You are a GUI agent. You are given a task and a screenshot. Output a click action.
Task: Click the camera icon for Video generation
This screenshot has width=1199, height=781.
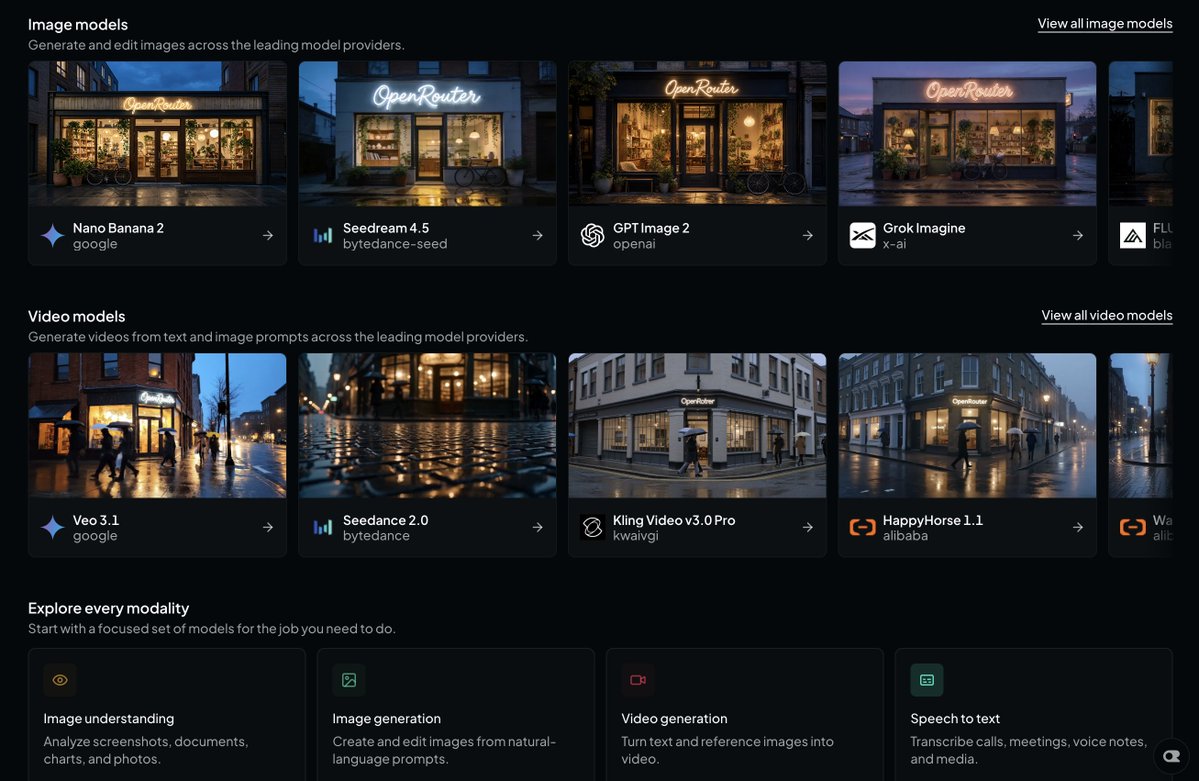(638, 680)
